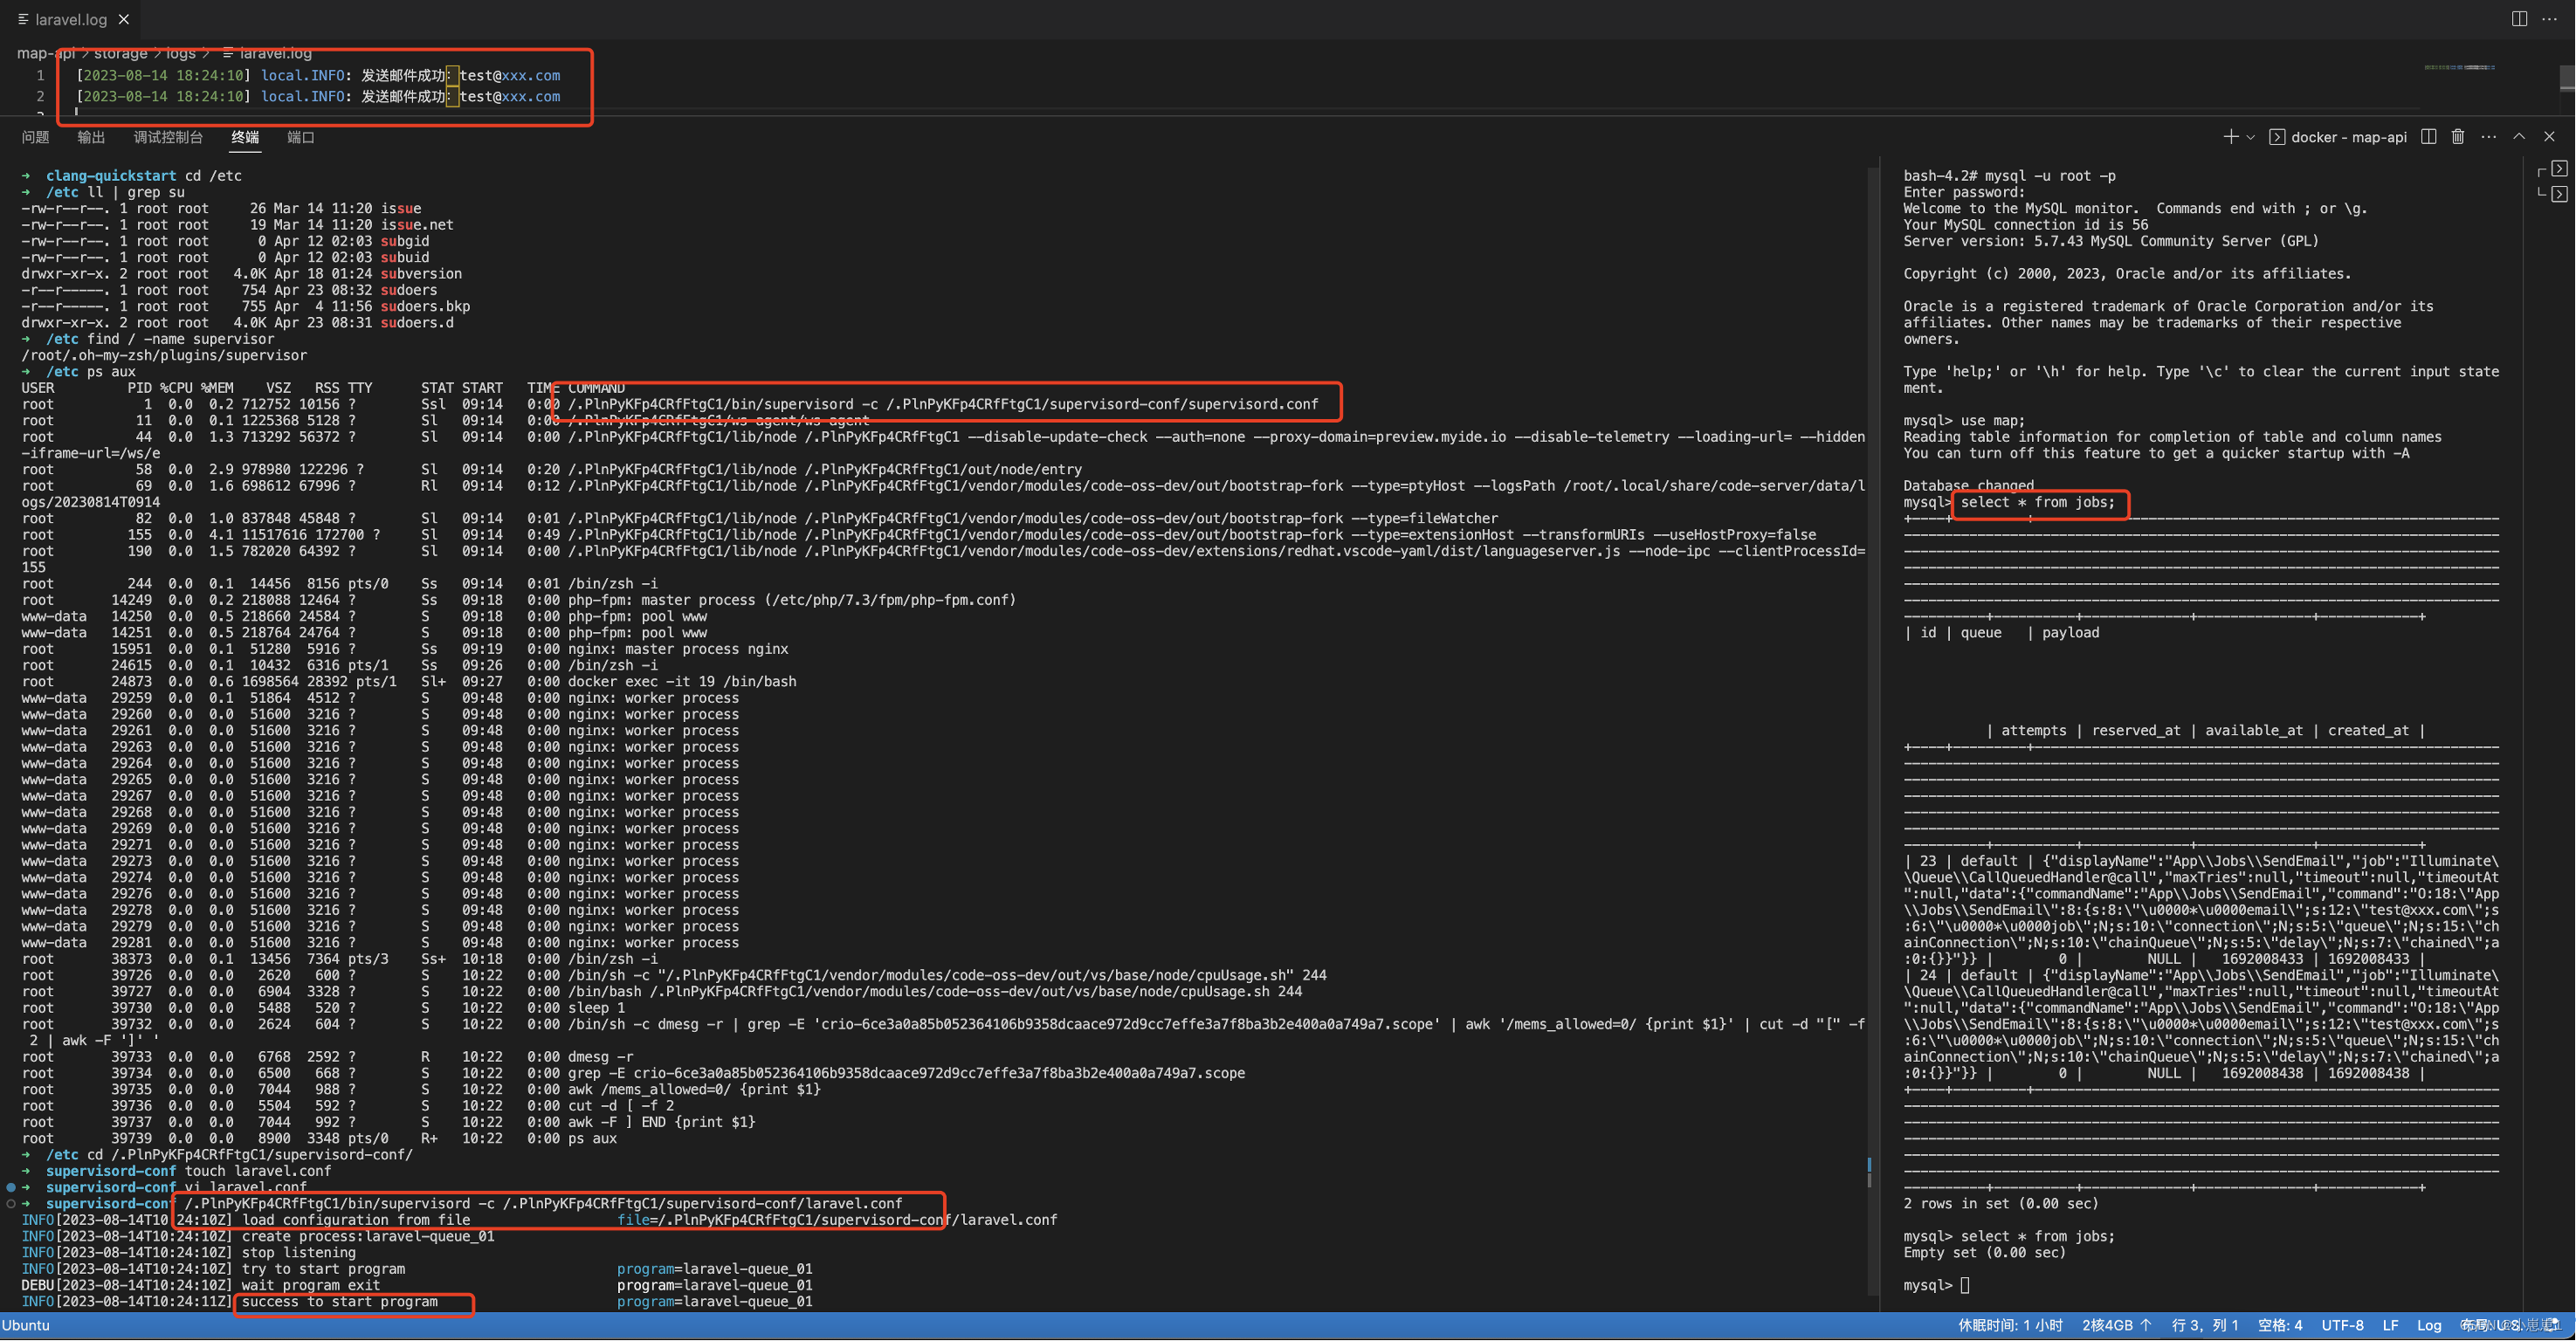2576x1341 pixels.
Task: Split the terminal pane
Action: coord(2428,136)
